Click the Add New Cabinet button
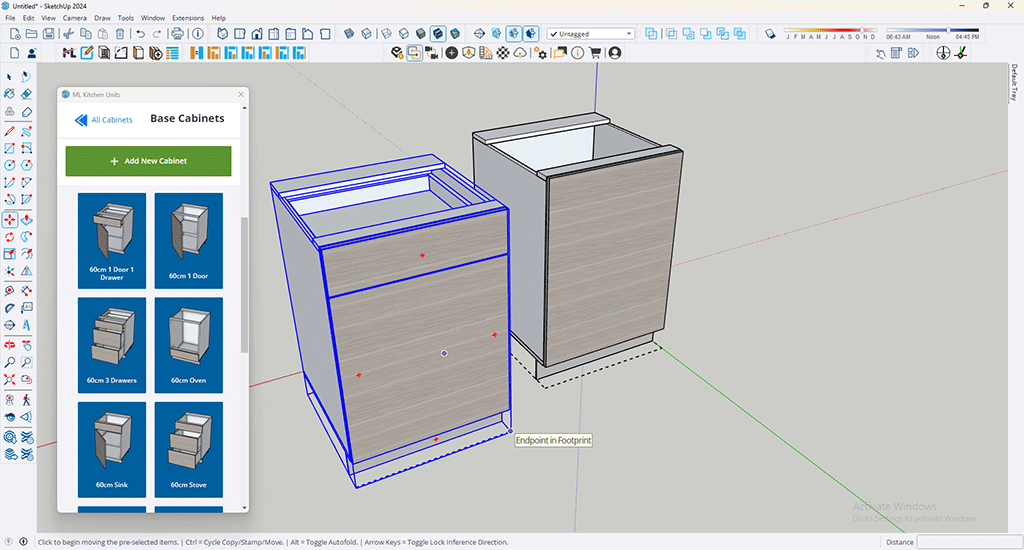1024x550 pixels. pos(148,161)
